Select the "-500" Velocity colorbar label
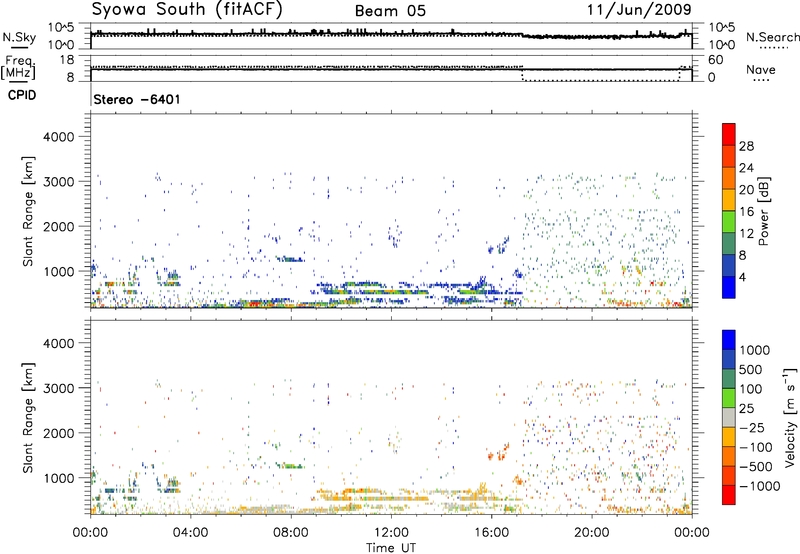800x554 pixels. click(755, 467)
